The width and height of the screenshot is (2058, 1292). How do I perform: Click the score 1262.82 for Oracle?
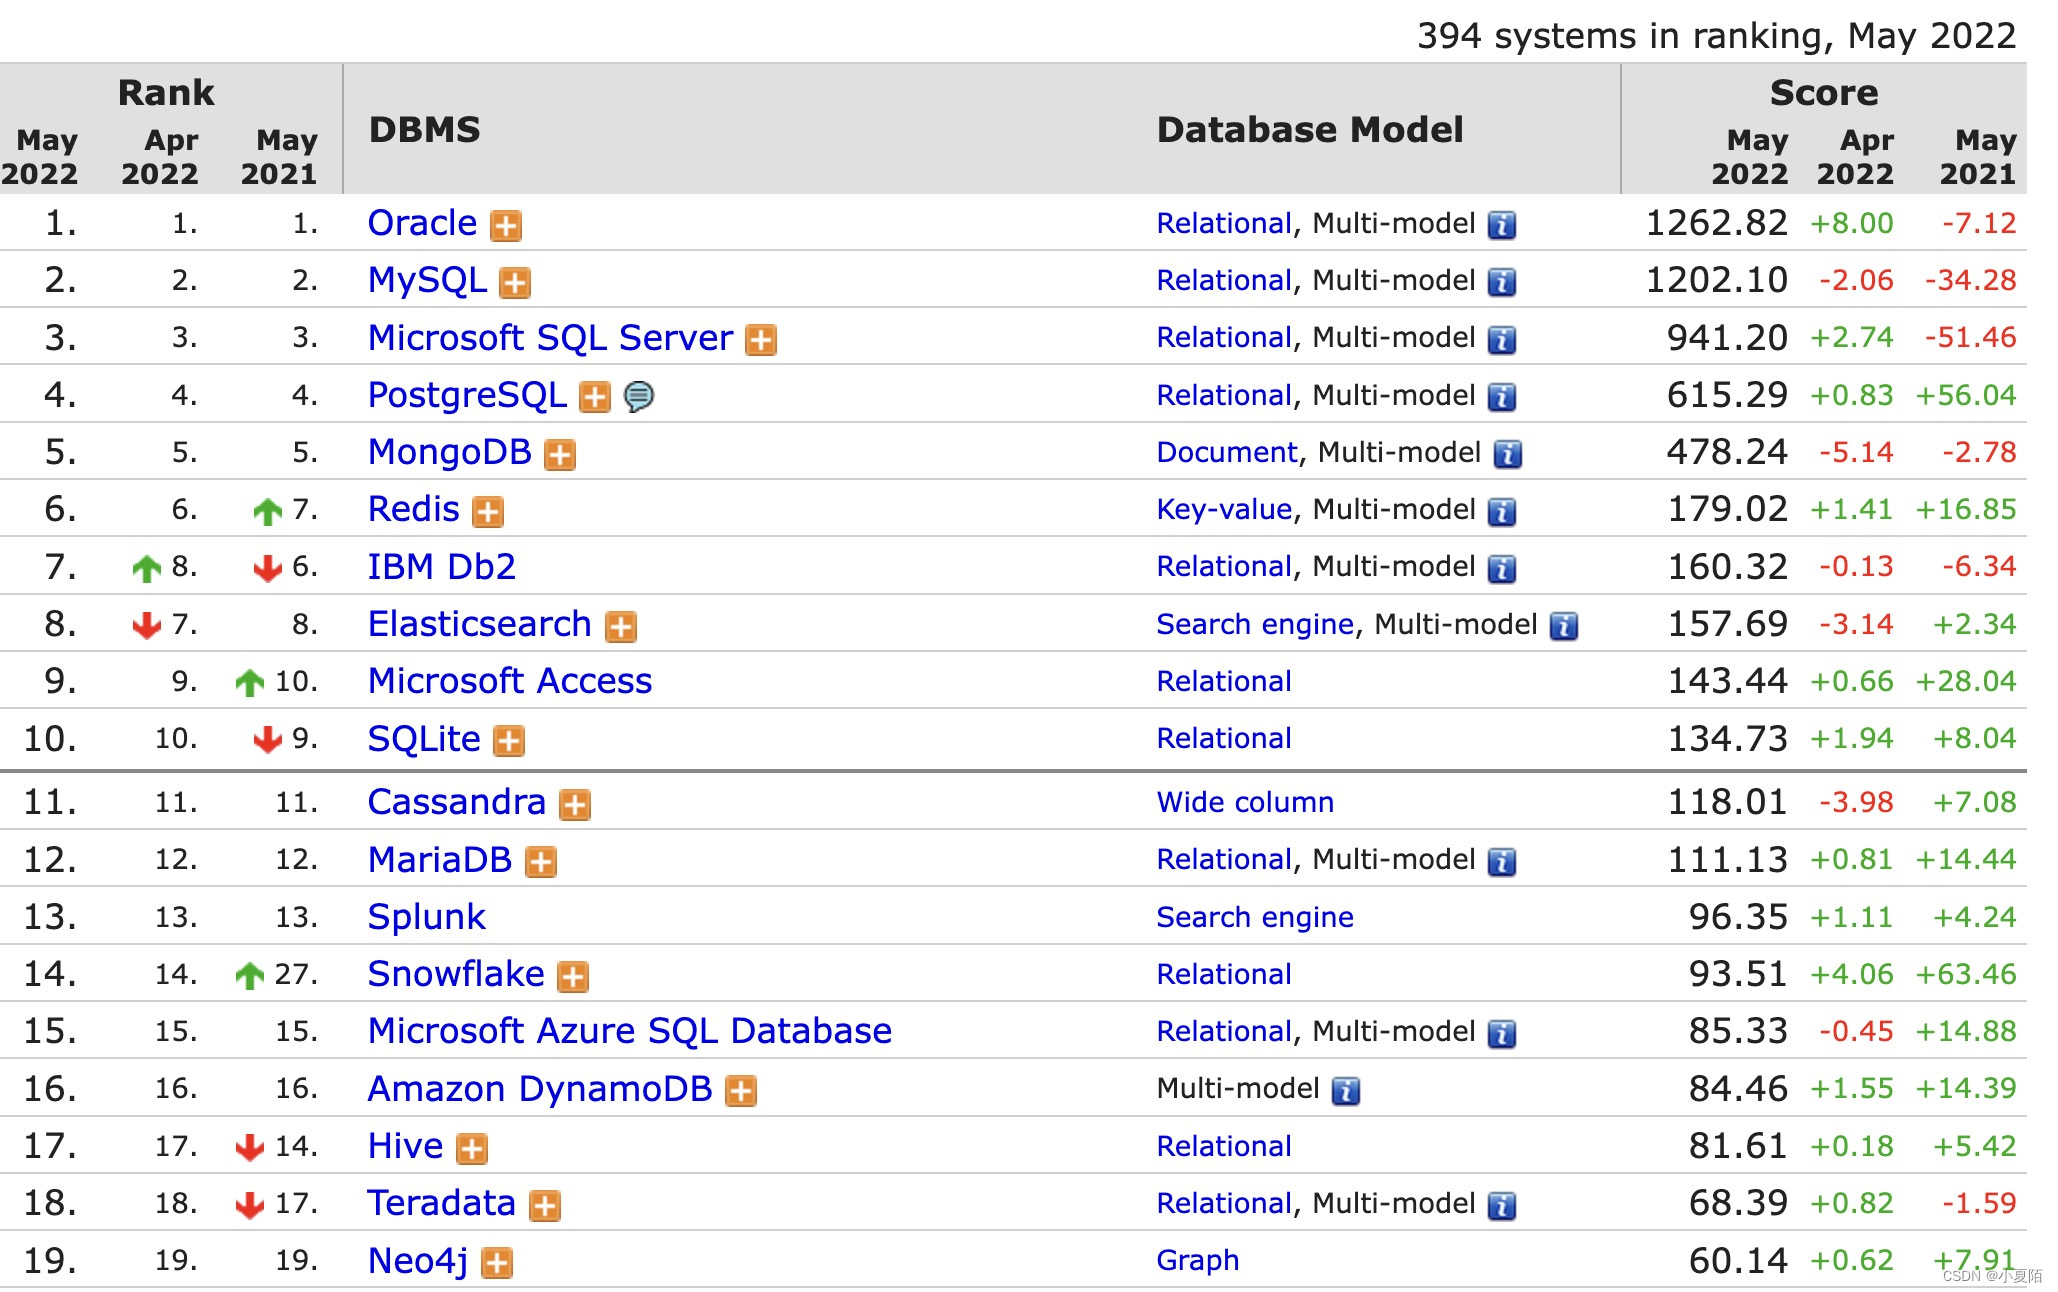tap(1716, 222)
